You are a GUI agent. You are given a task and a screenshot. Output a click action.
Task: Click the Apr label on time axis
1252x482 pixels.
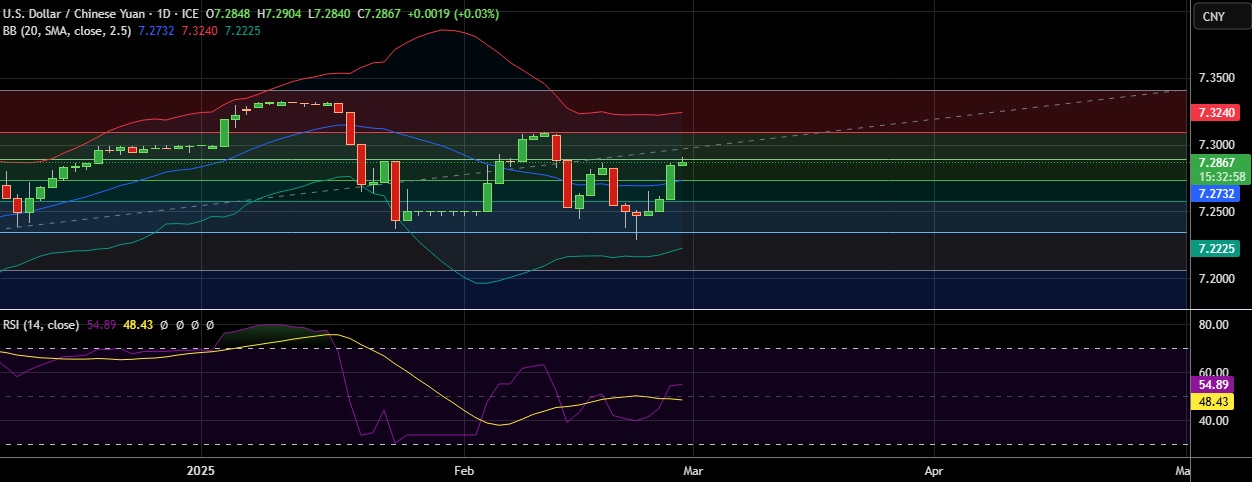pyautogui.click(x=934, y=469)
